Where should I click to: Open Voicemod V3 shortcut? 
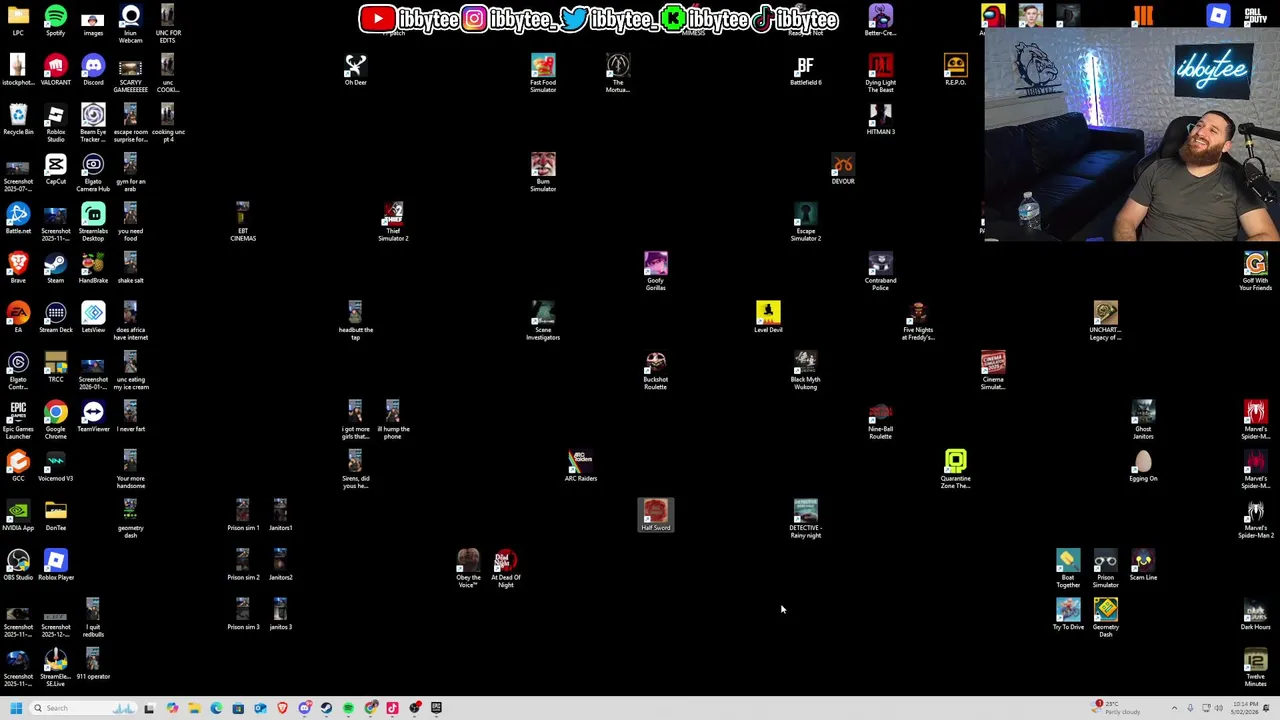[x=55, y=465]
